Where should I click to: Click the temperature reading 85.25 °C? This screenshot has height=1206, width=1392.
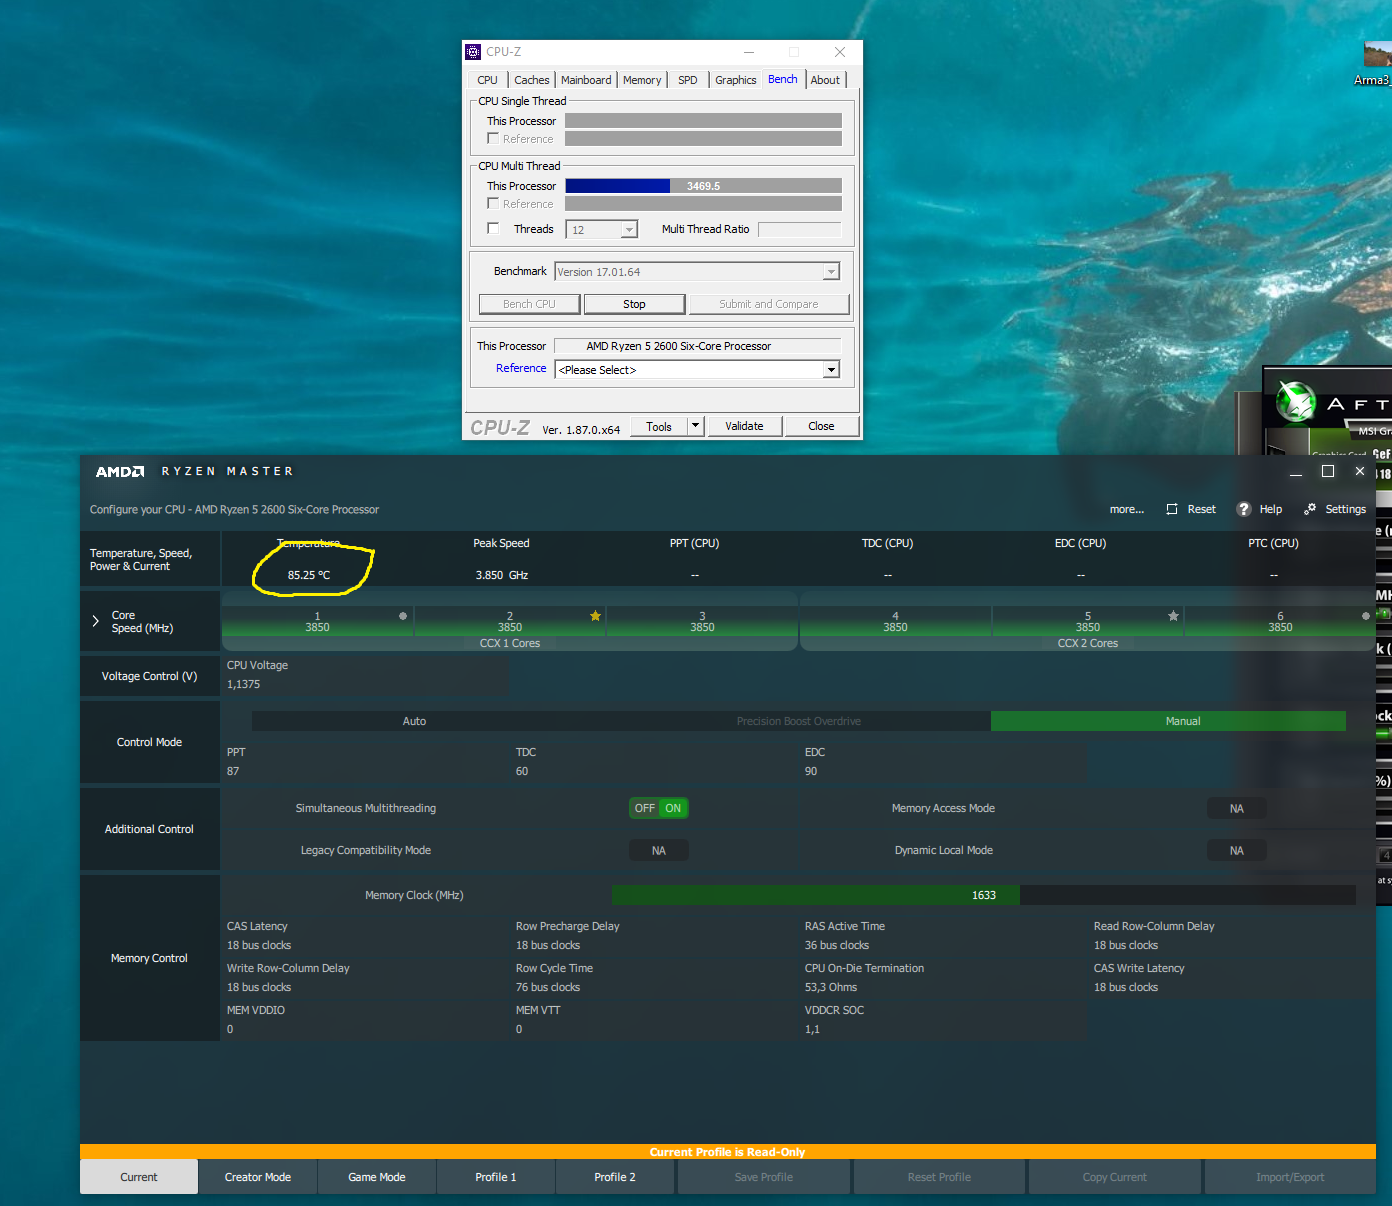point(309,575)
